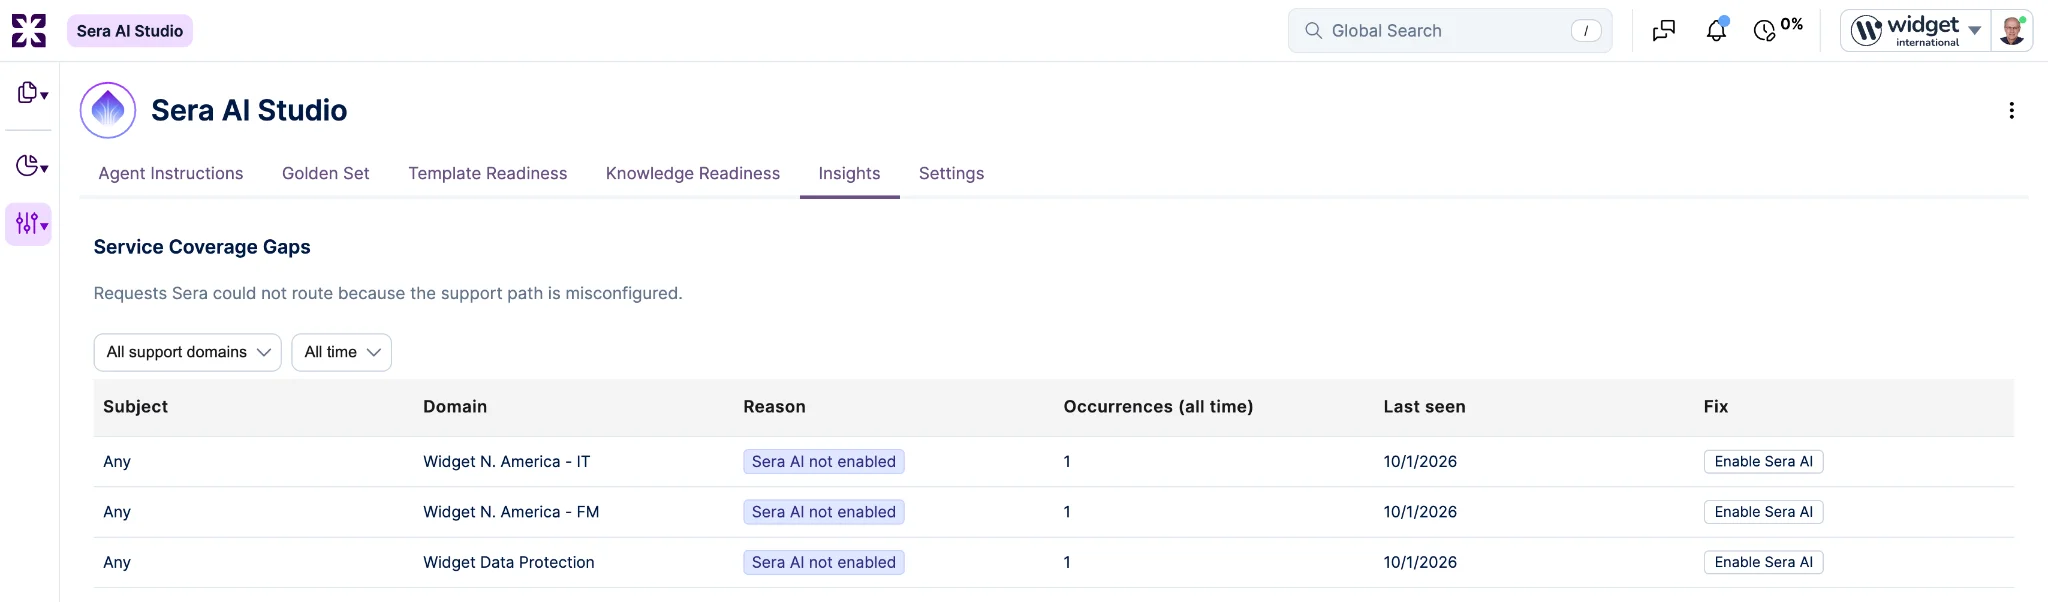
Task: Click the Domain column header
Action: click(455, 407)
